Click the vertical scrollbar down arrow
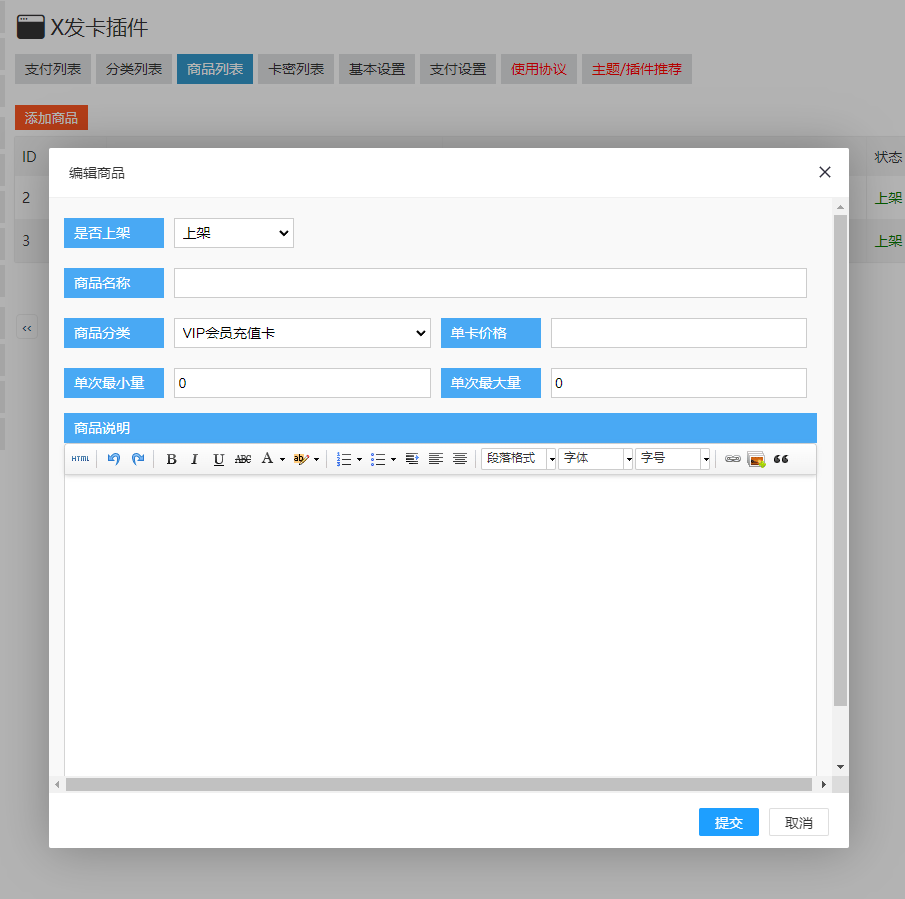905x899 pixels. click(x=840, y=767)
